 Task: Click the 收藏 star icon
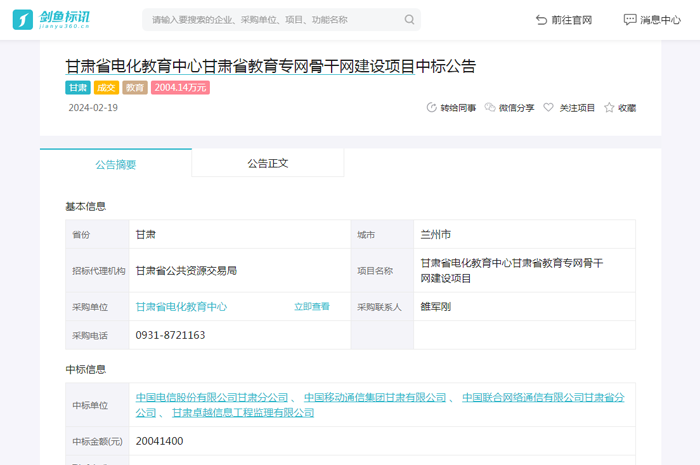609,108
